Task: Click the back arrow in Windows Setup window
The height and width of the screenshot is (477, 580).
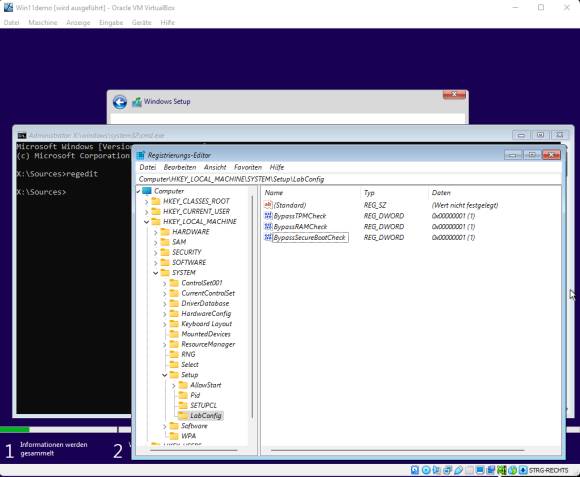Action: [119, 102]
